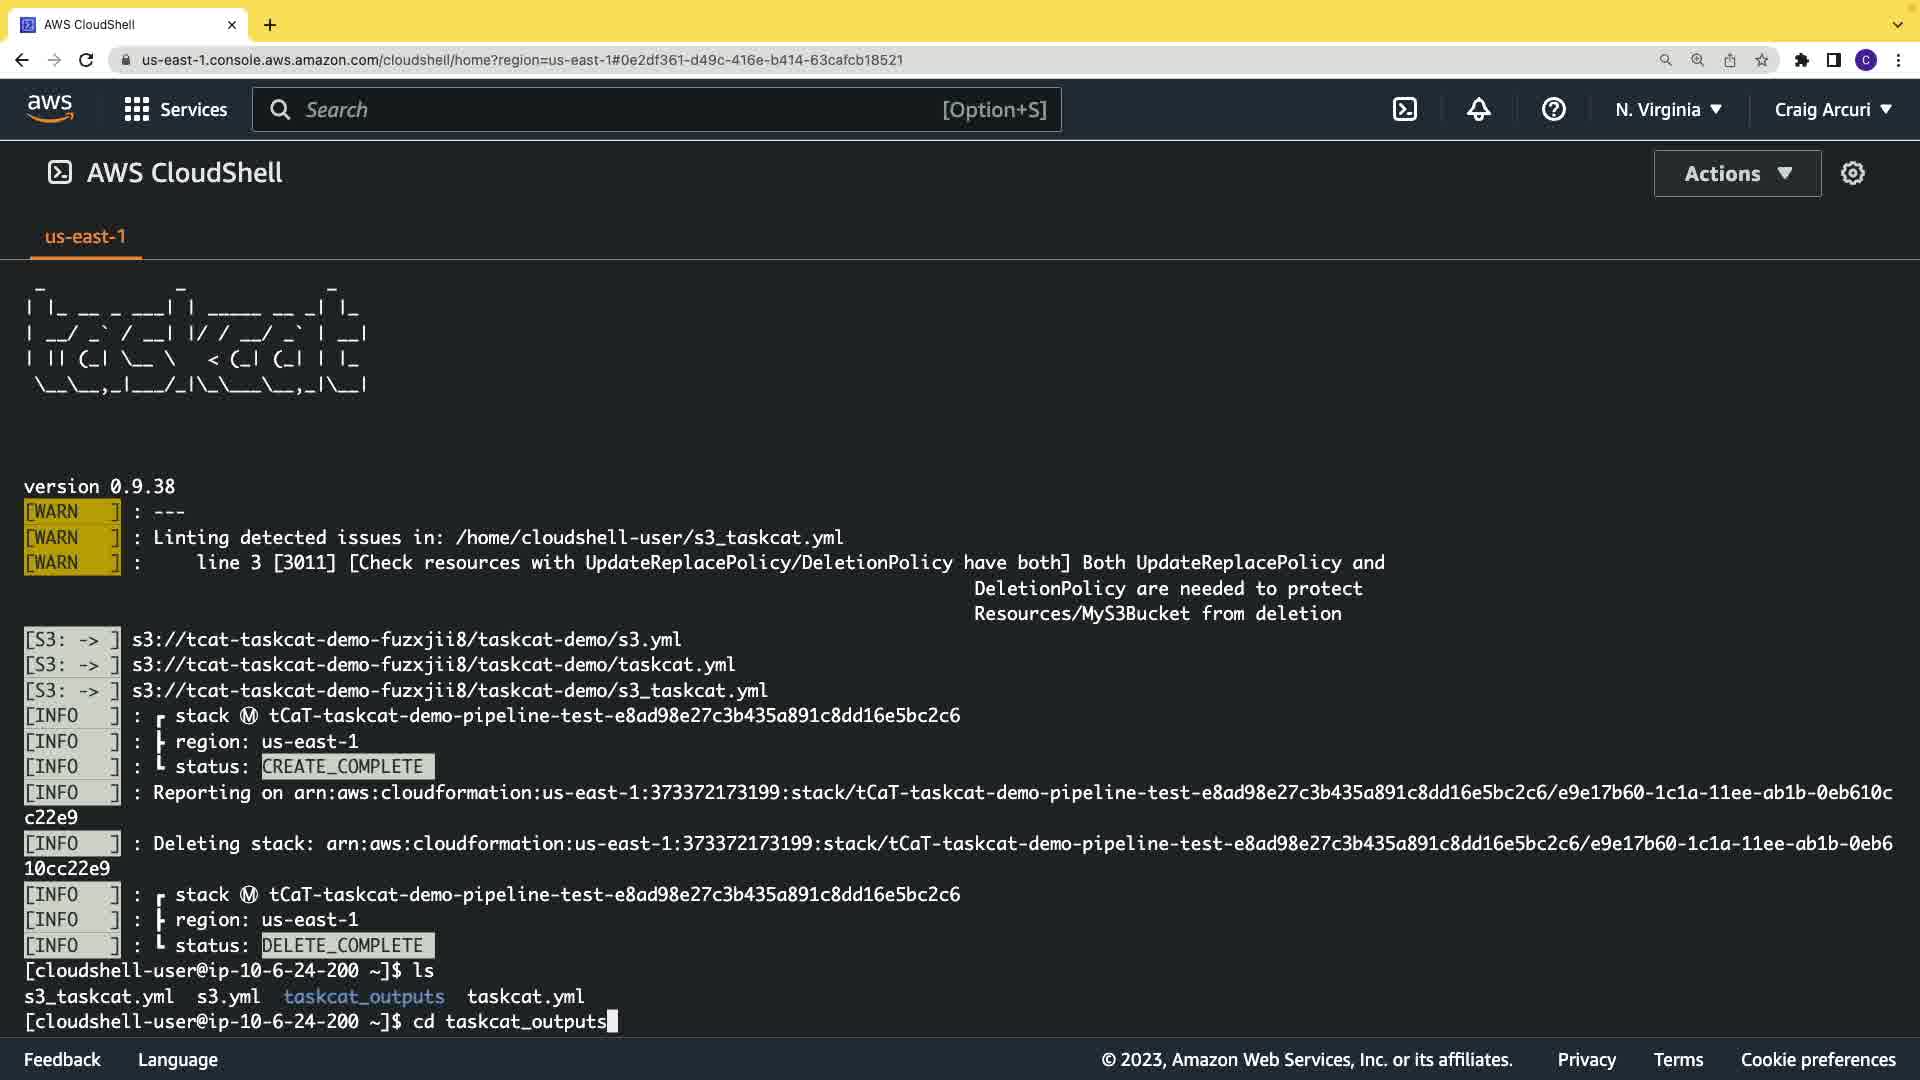1920x1080 pixels.
Task: Open the help question mark menu
Action: pyautogui.click(x=1553, y=110)
